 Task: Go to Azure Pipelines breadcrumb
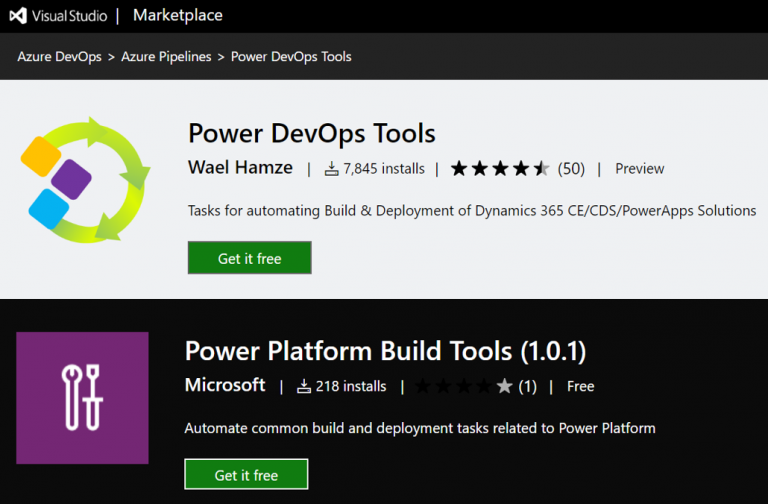click(166, 57)
